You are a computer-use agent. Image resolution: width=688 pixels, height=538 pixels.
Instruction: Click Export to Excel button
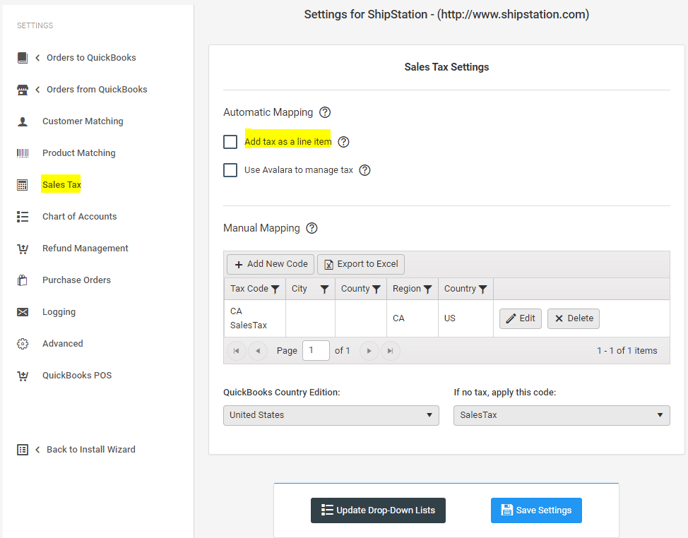[361, 264]
